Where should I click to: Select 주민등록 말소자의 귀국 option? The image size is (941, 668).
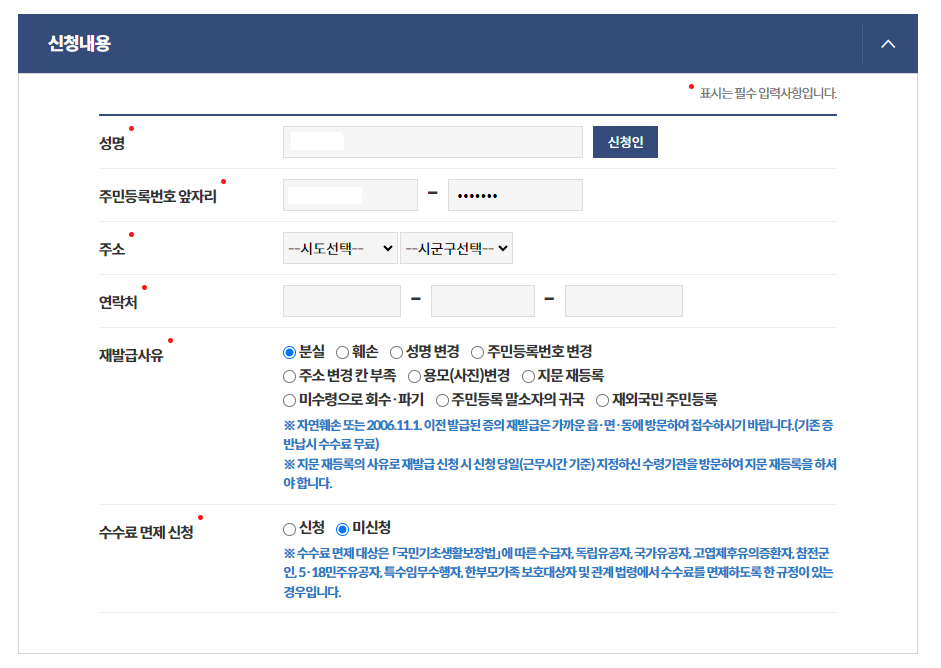pyautogui.click(x=442, y=400)
